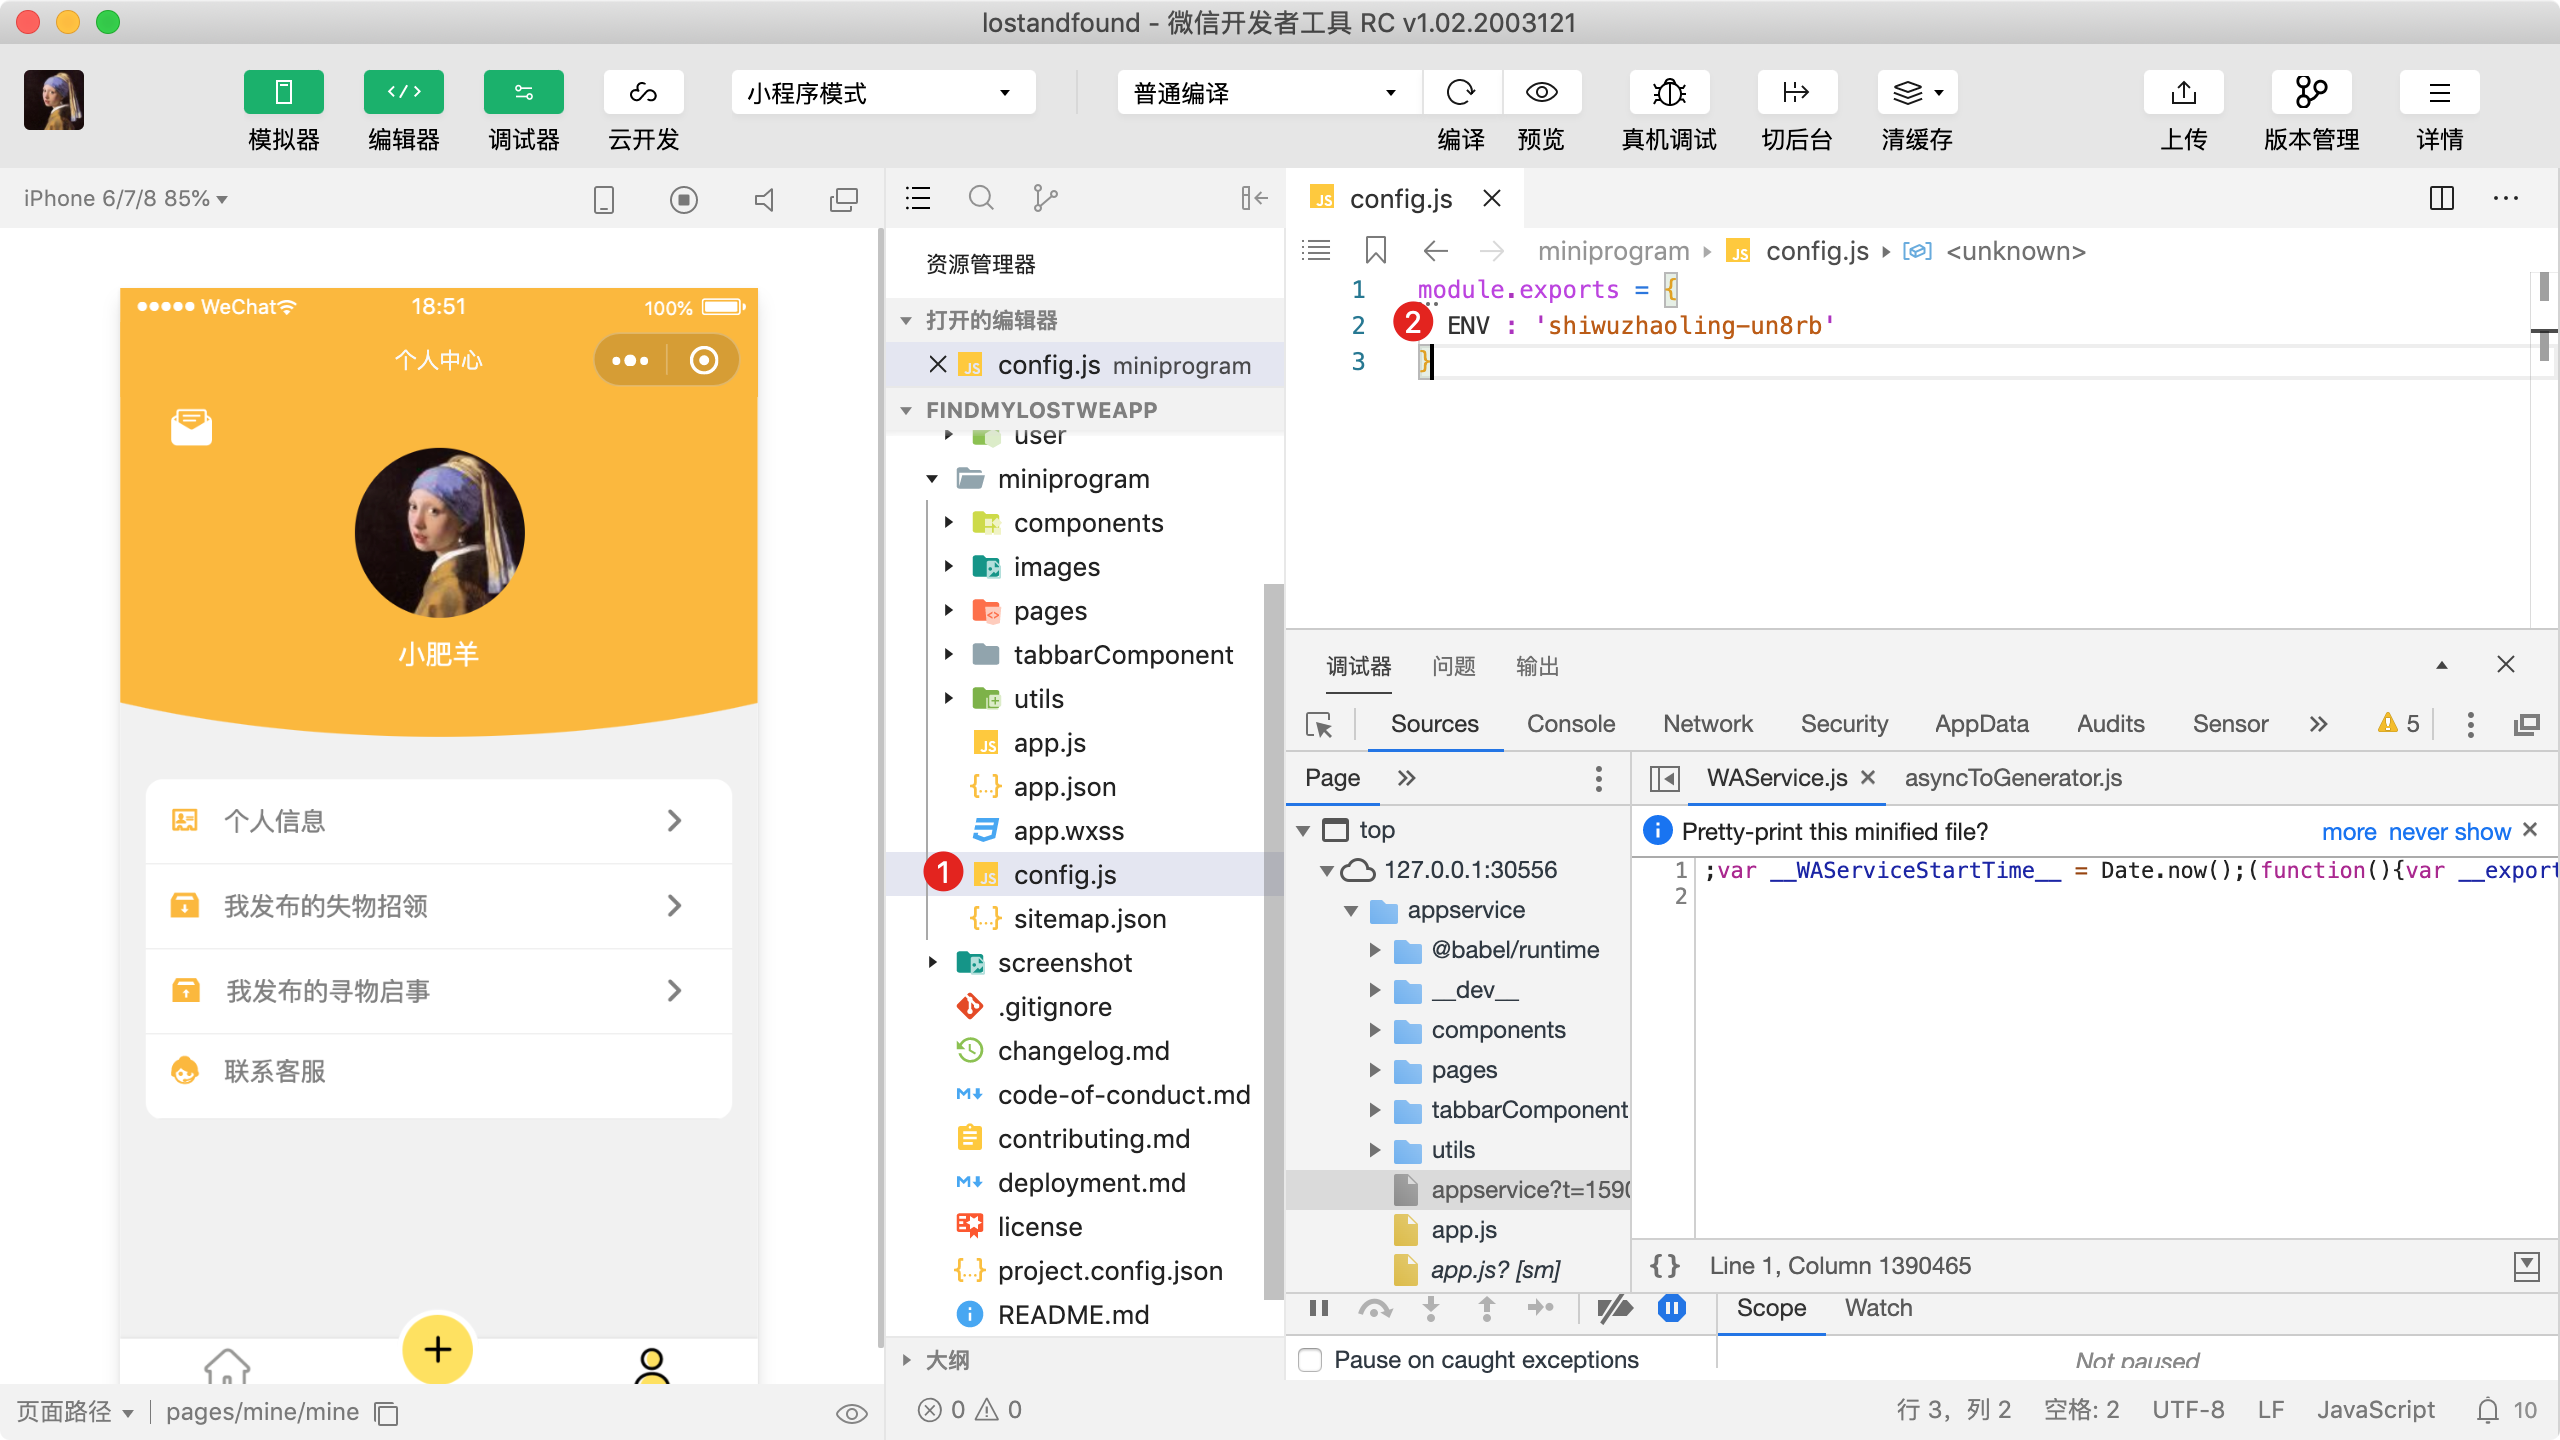Click the 云开发 cloud icon
Screen dimensions: 2560x1440
pyautogui.click(x=643, y=93)
